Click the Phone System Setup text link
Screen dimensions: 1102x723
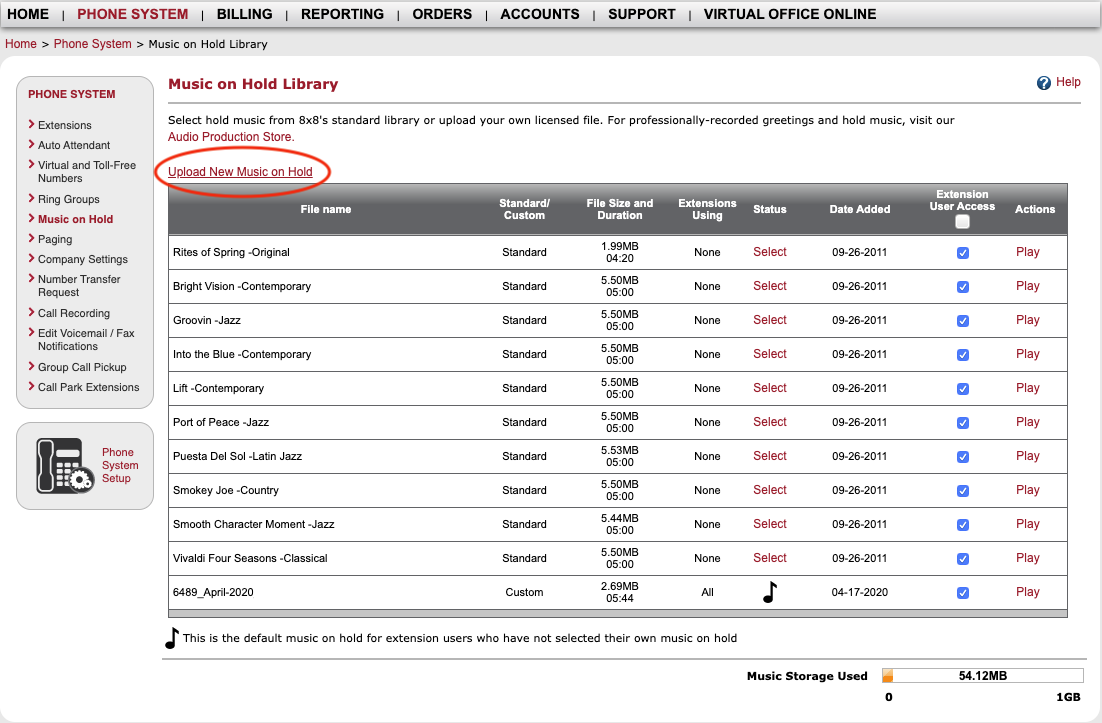pyautogui.click(x=119, y=465)
